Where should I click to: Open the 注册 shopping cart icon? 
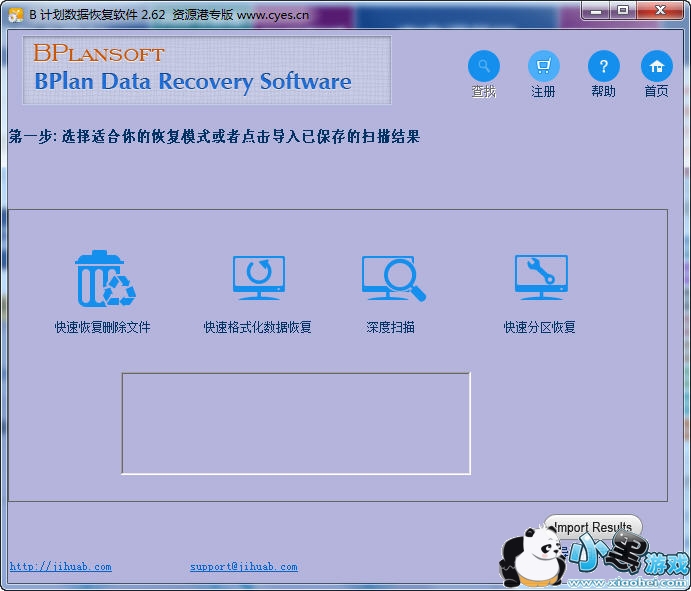point(543,66)
